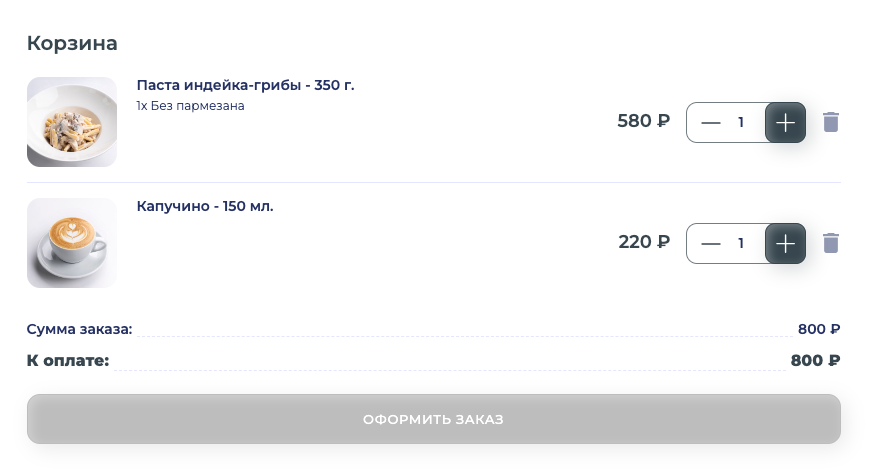This screenshot has height=474, width=878.
Task: Delete Капучино from cart via trash icon
Action: [x=831, y=243]
